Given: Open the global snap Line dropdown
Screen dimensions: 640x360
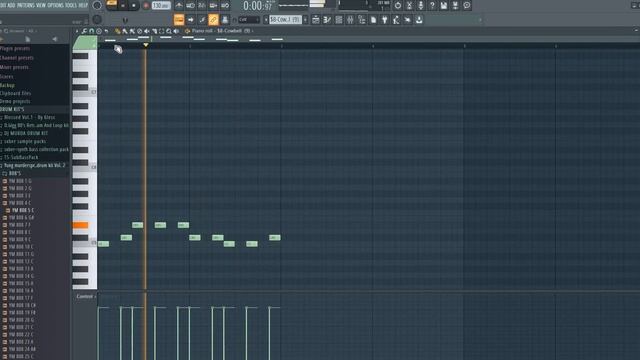Looking at the screenshot, I should 248,20.
